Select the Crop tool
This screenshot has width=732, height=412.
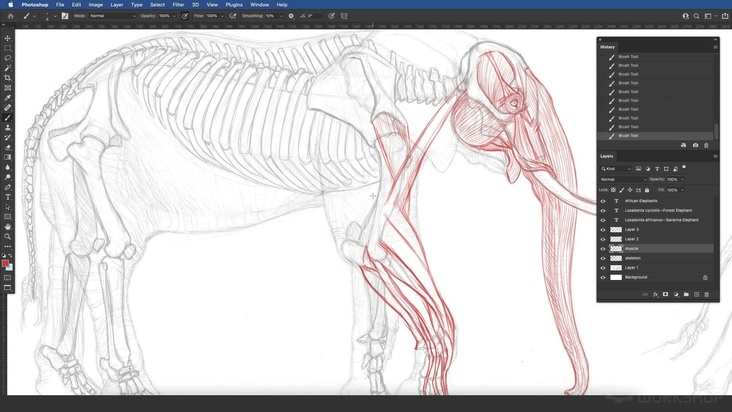click(7, 78)
